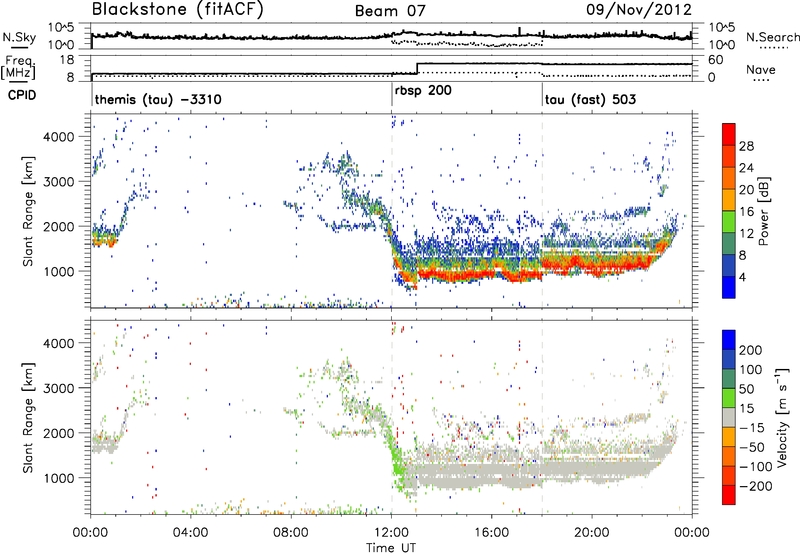Click the "-50" Velocity color bar tick label
The image size is (800, 554).
(x=750, y=447)
